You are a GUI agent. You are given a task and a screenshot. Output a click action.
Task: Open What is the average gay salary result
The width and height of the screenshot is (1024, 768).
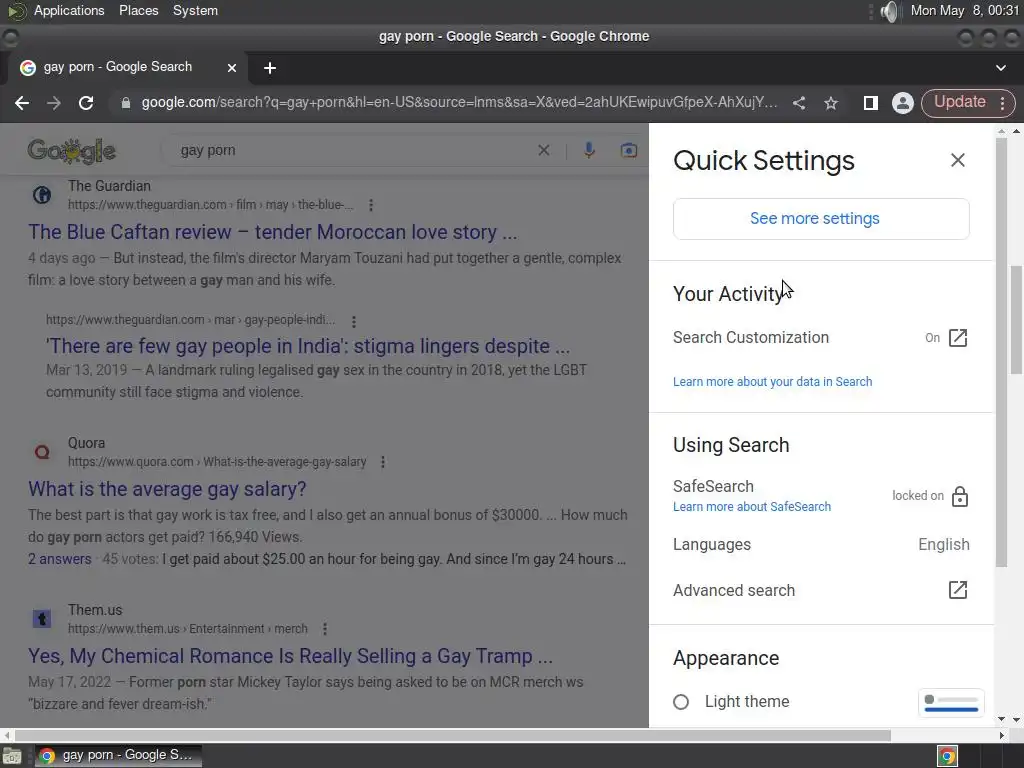click(x=167, y=489)
